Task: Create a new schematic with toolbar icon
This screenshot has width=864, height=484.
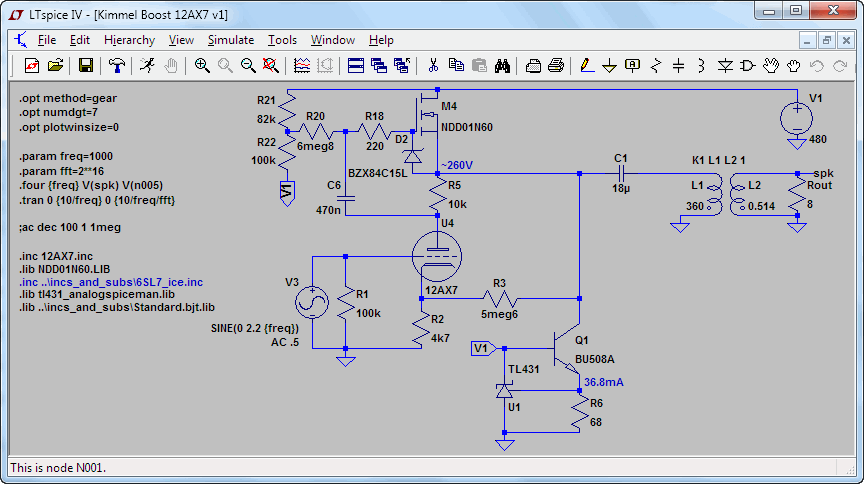Action: click(32, 66)
